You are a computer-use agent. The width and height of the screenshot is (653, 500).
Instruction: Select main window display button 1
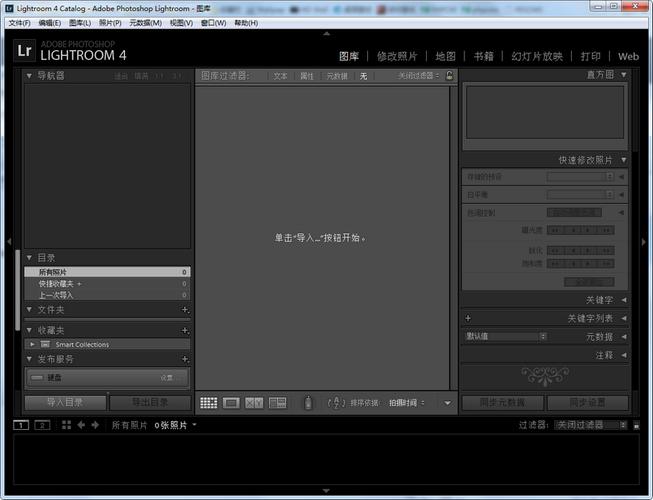pos(21,425)
